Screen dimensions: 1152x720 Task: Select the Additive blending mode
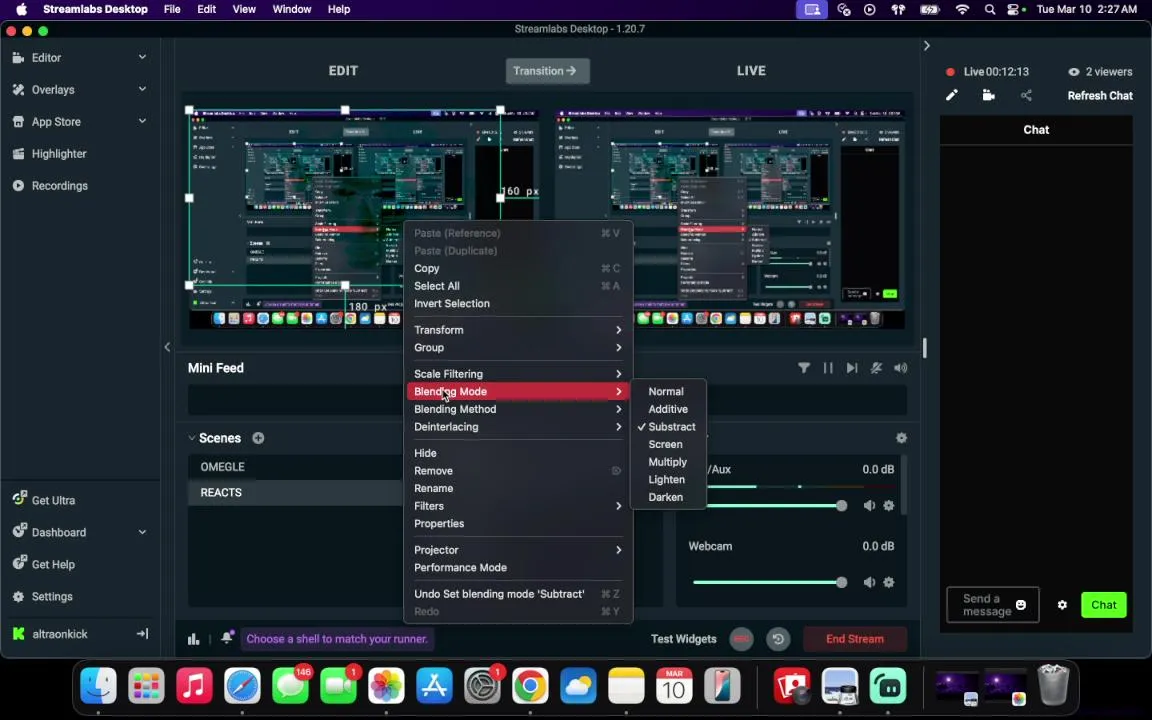pos(668,409)
